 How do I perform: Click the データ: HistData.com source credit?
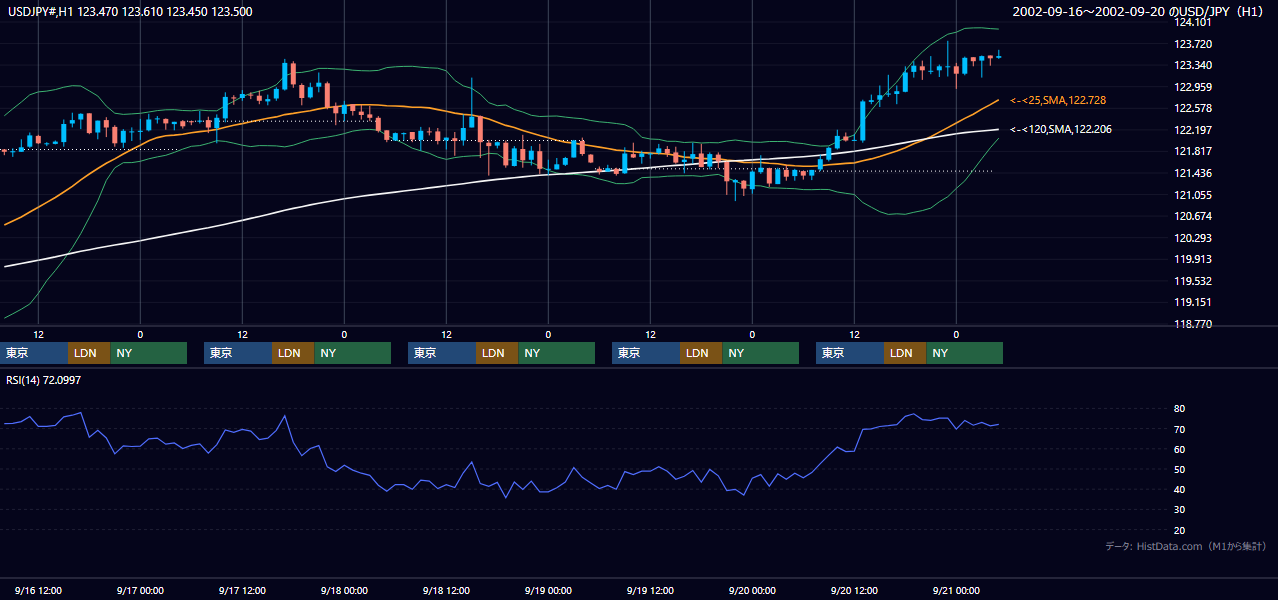coord(1186,546)
